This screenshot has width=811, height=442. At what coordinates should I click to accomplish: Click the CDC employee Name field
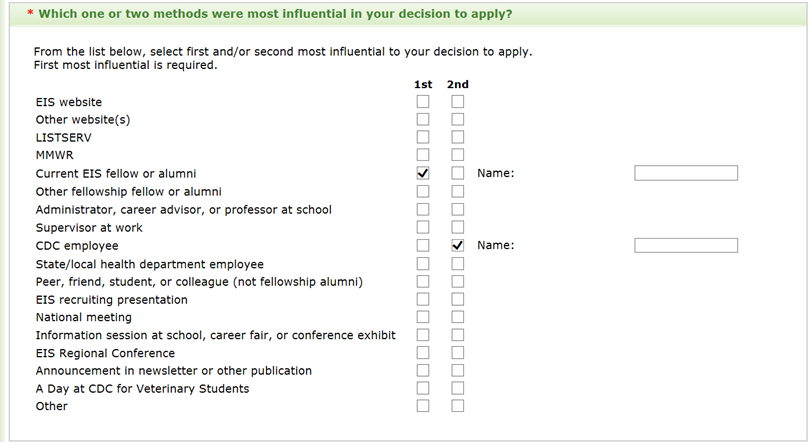click(685, 246)
